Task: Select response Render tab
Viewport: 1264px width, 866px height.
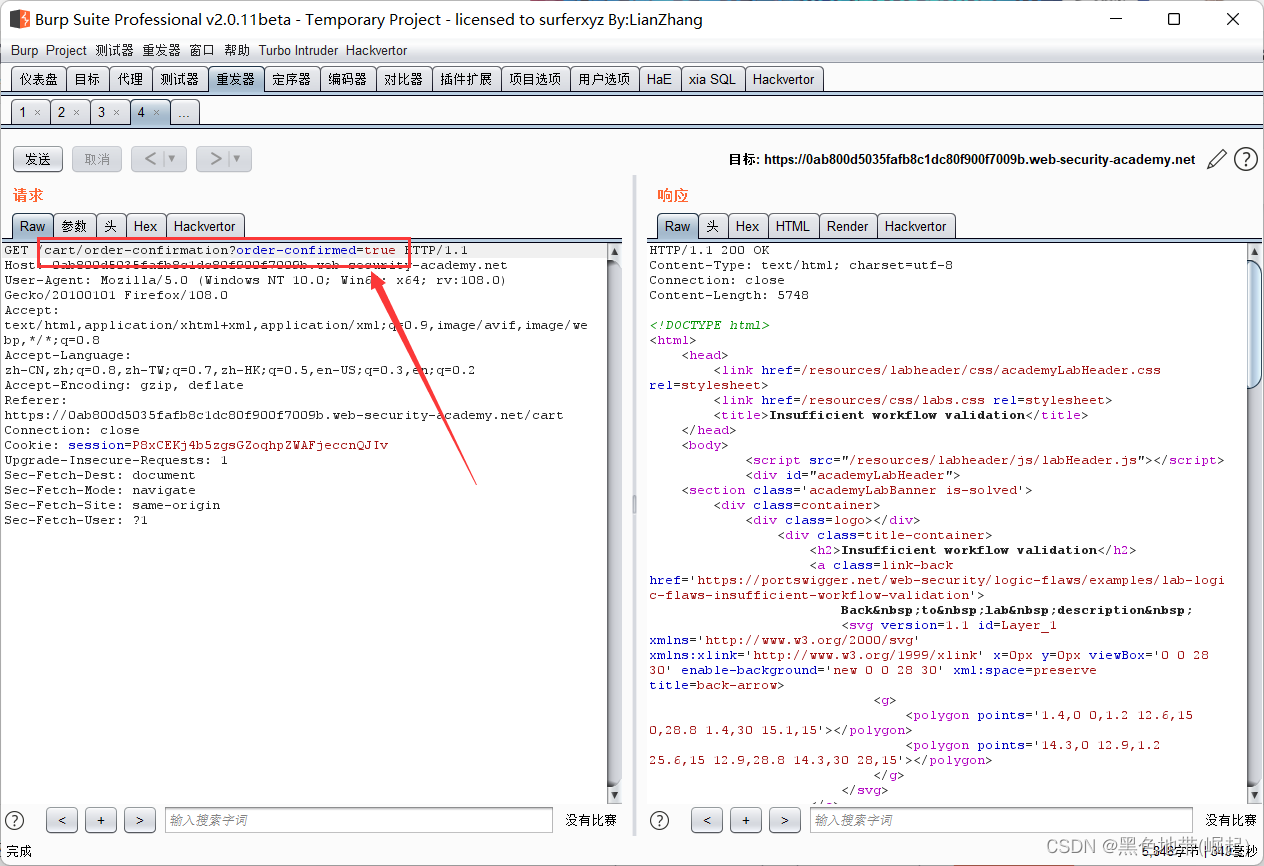Action: pos(847,226)
